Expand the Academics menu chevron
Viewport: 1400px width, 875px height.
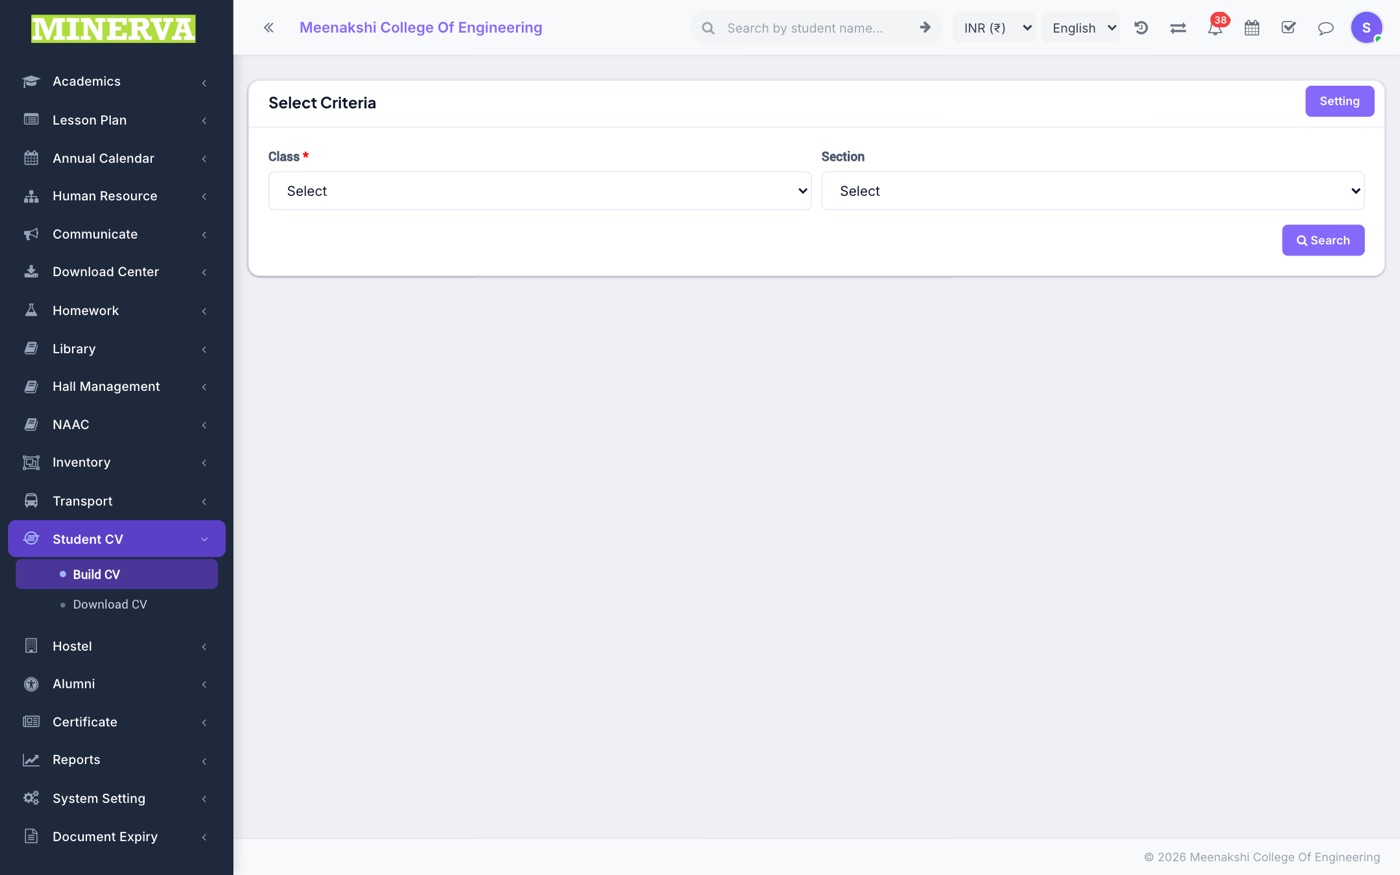204,82
